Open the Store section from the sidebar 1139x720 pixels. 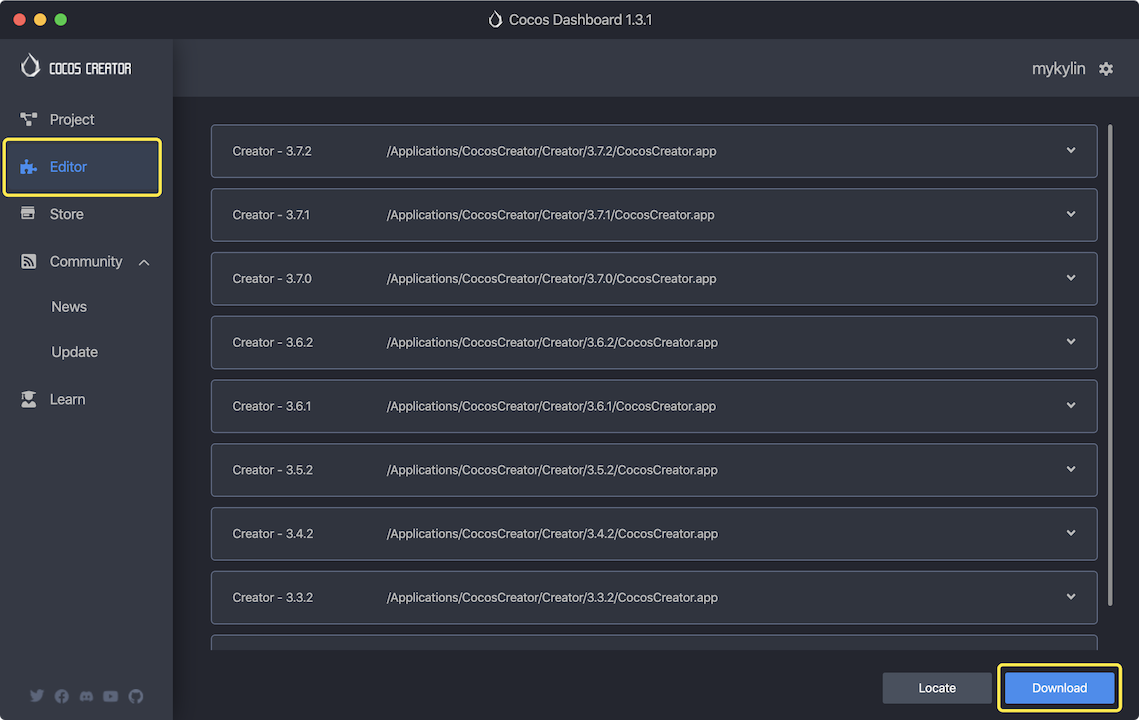(x=66, y=213)
